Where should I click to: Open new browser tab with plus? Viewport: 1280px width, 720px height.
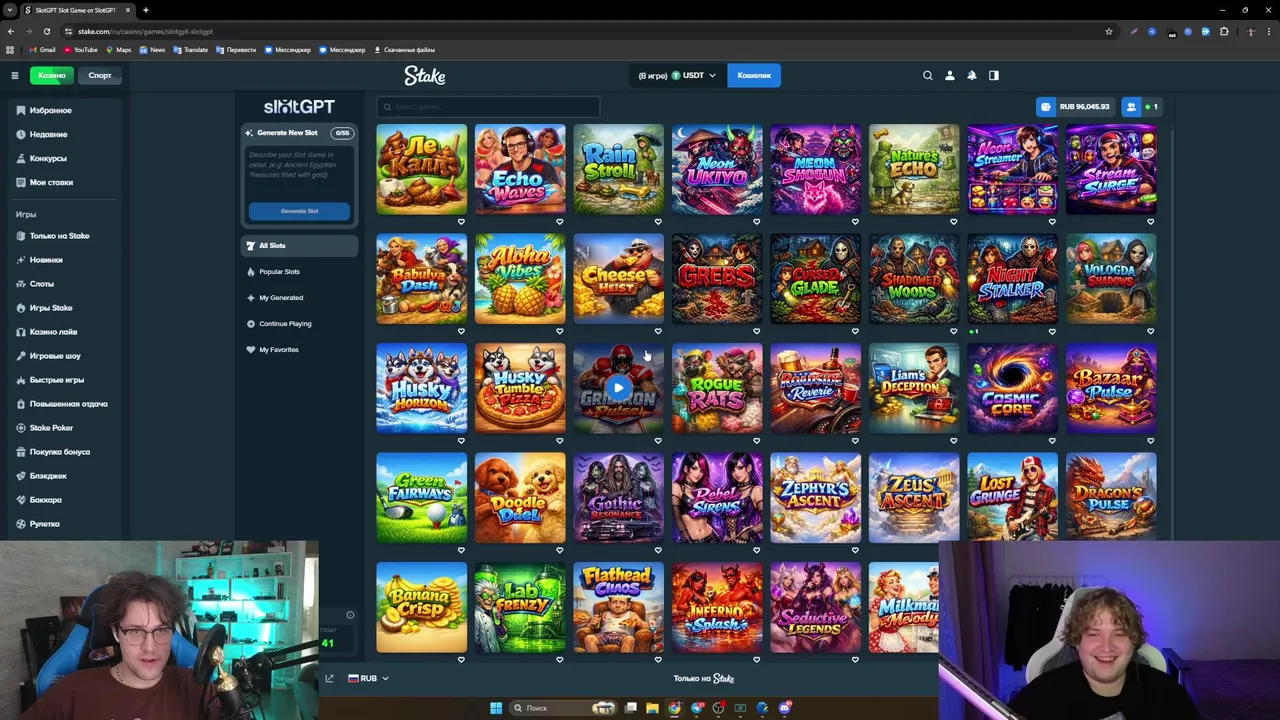[x=145, y=10]
